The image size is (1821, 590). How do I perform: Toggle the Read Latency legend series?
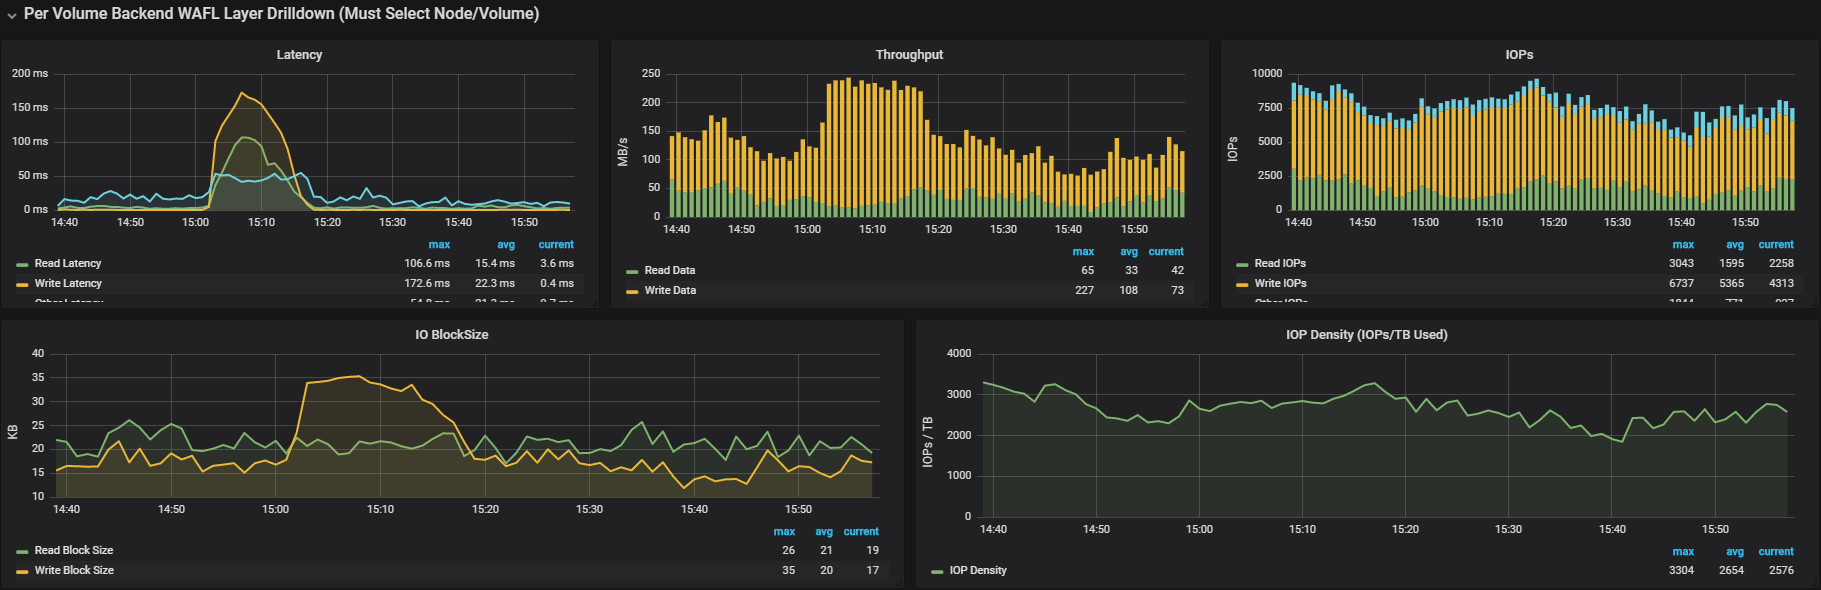point(68,264)
